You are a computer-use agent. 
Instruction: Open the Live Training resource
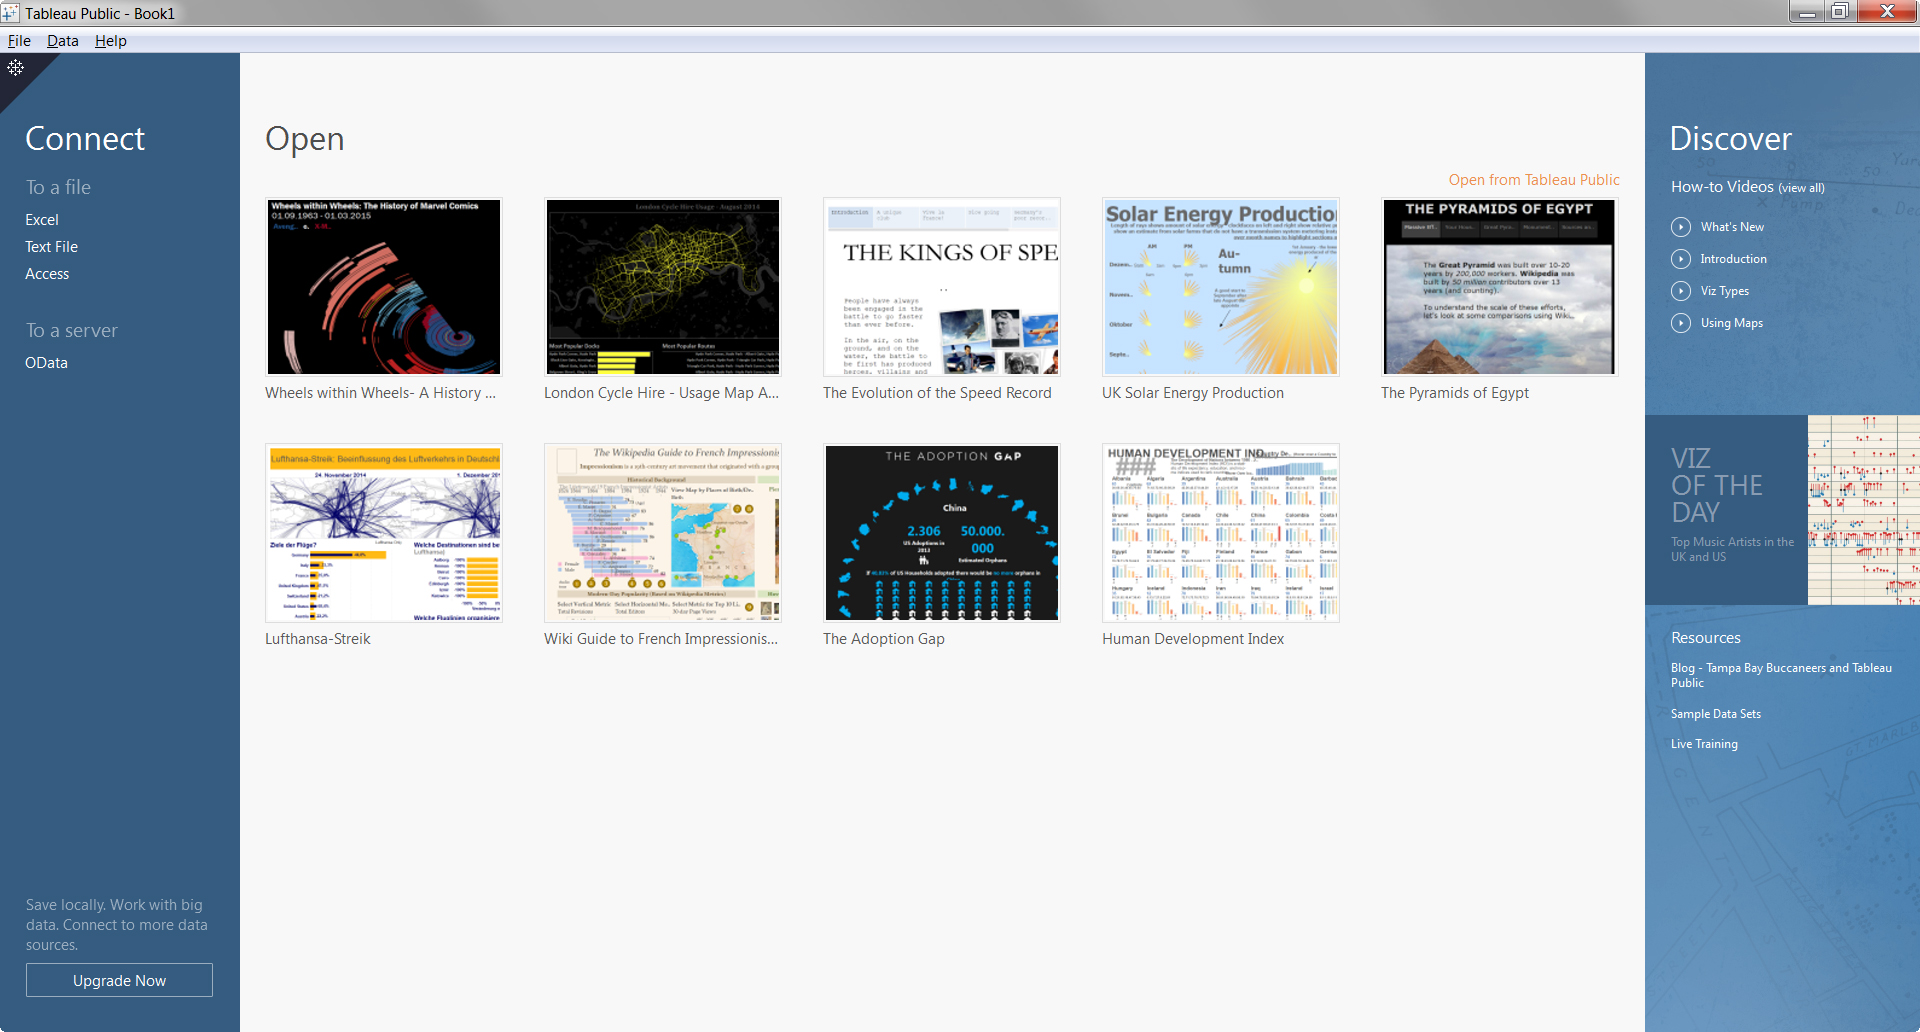point(1704,744)
